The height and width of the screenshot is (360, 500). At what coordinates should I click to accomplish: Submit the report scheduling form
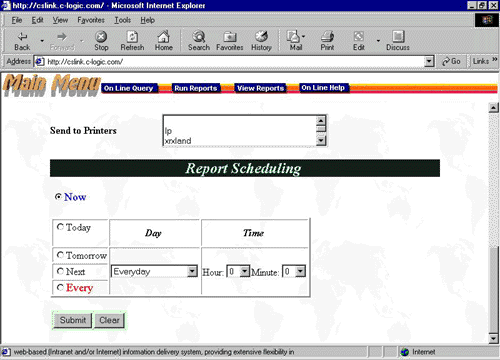[x=73, y=320]
